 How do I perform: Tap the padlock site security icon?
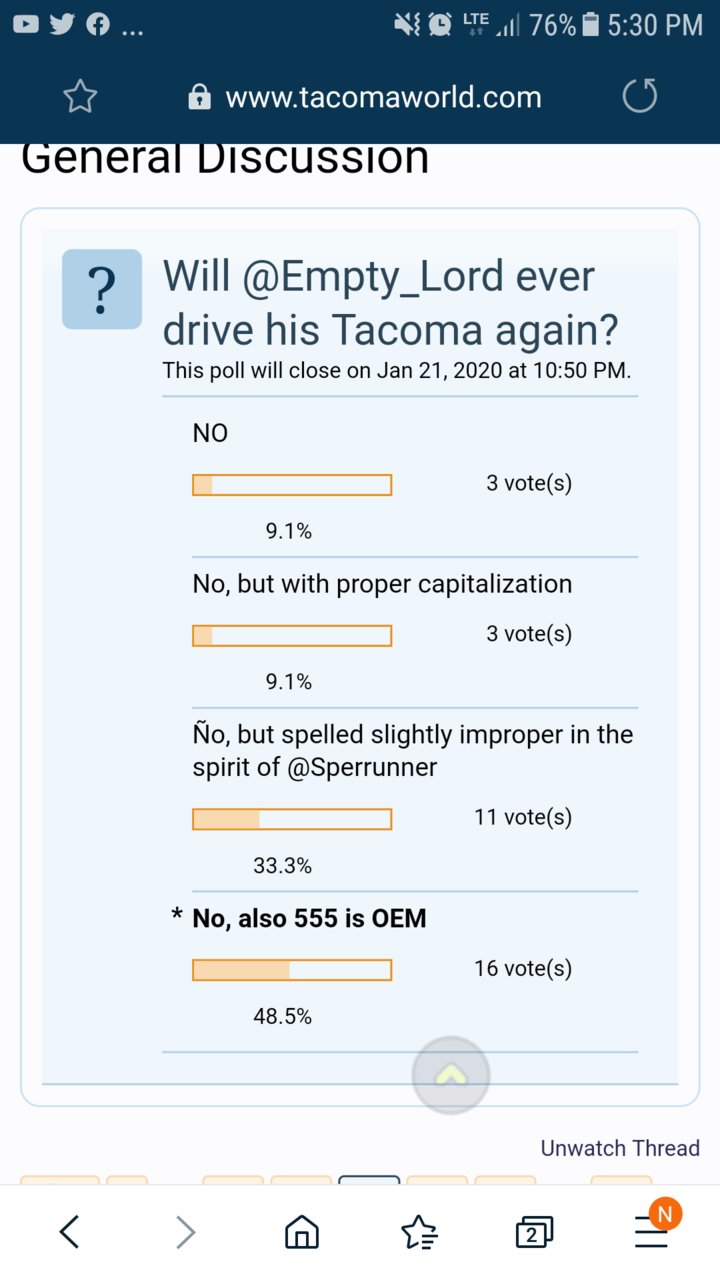(200, 97)
